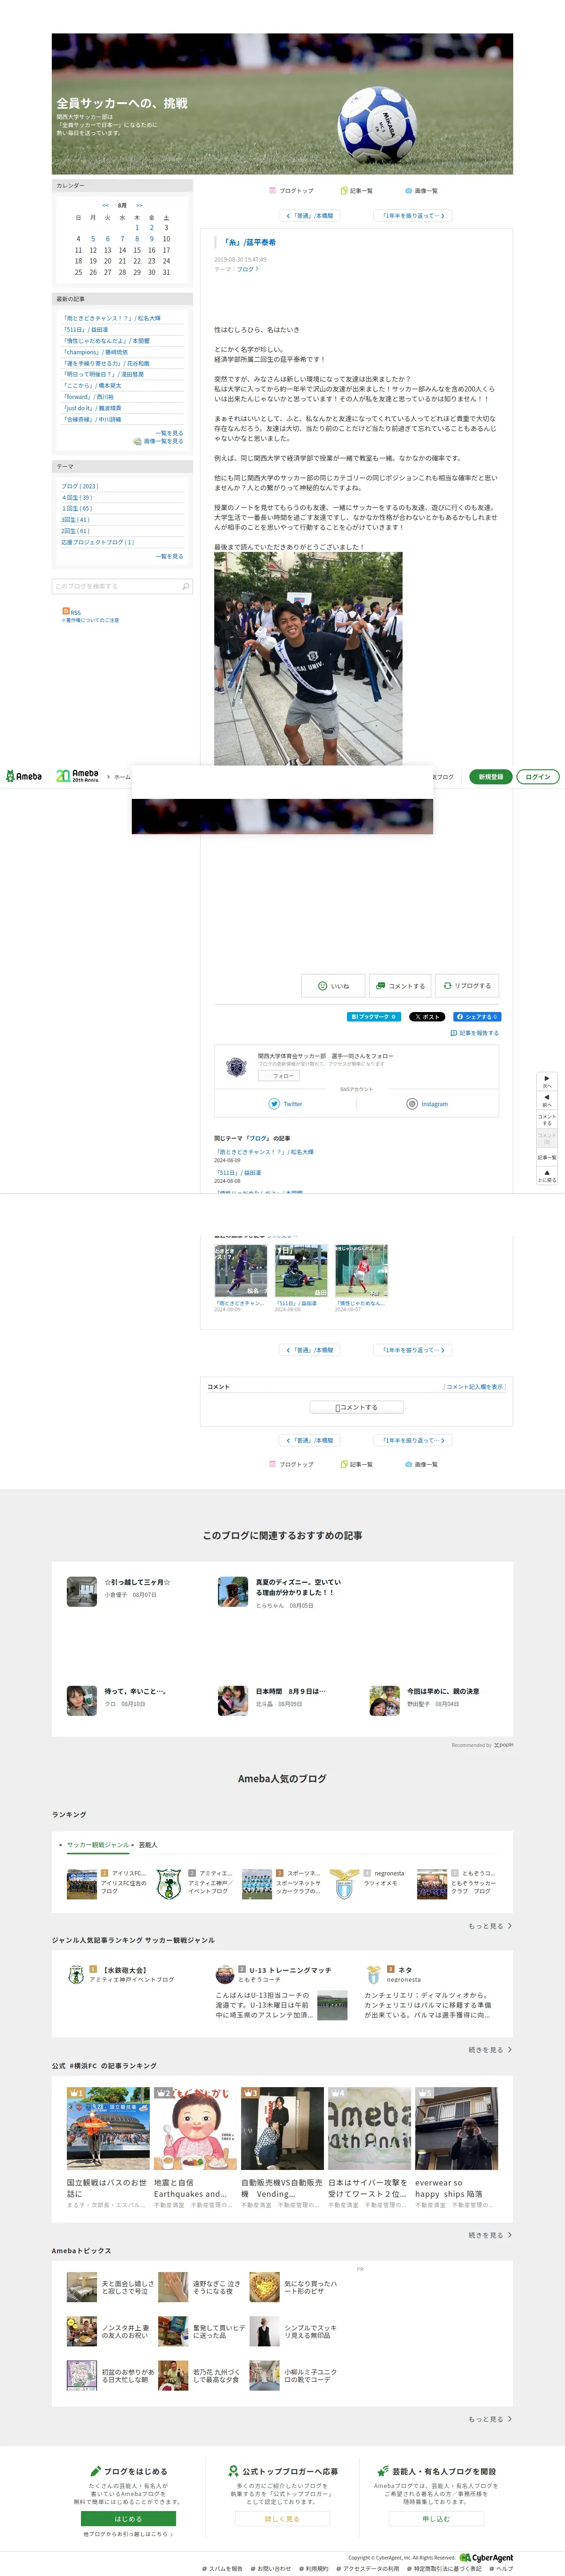Click 記事を報告する report link
This screenshot has height=2576, width=565.
coord(475,1033)
